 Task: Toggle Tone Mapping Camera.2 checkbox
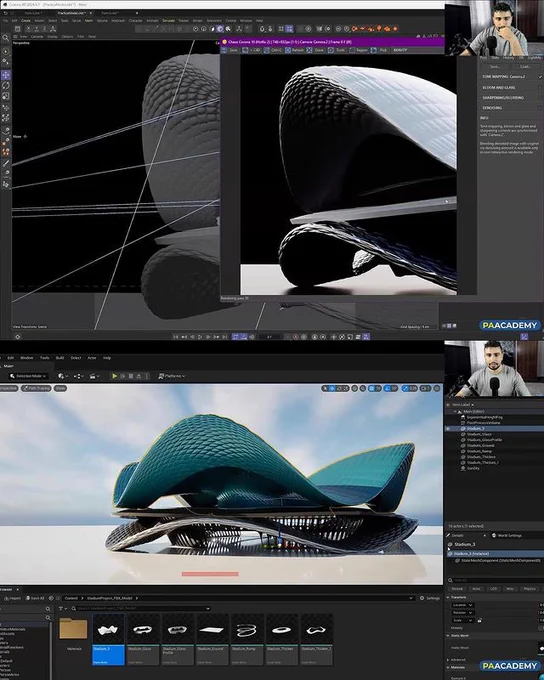[541, 77]
